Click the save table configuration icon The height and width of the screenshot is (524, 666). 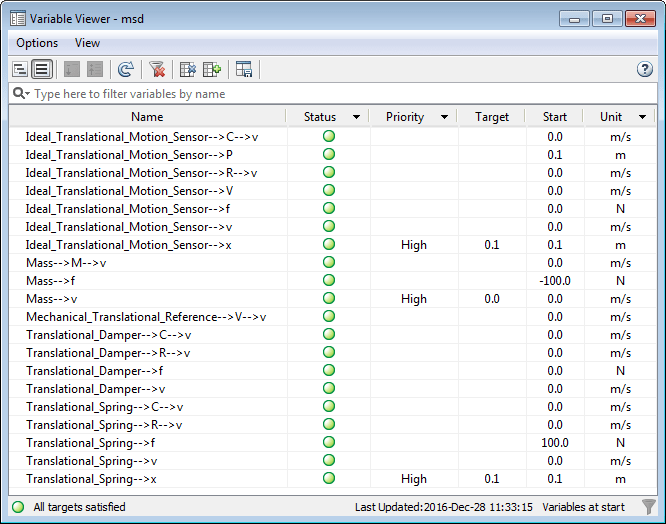[244, 69]
